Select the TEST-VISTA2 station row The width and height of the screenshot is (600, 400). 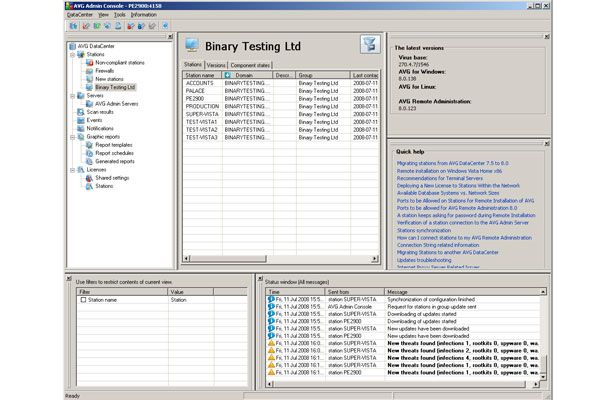pos(281,130)
